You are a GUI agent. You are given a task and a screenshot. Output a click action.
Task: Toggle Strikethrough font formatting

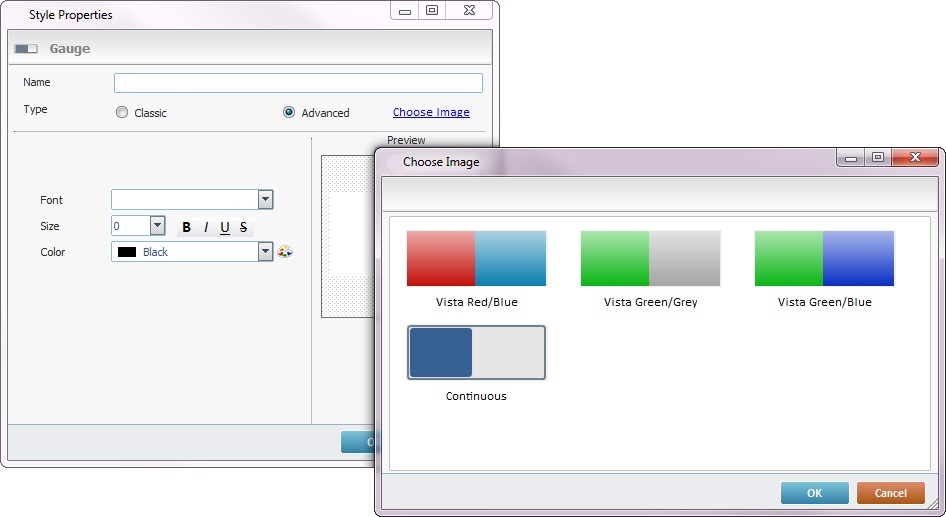coord(243,227)
